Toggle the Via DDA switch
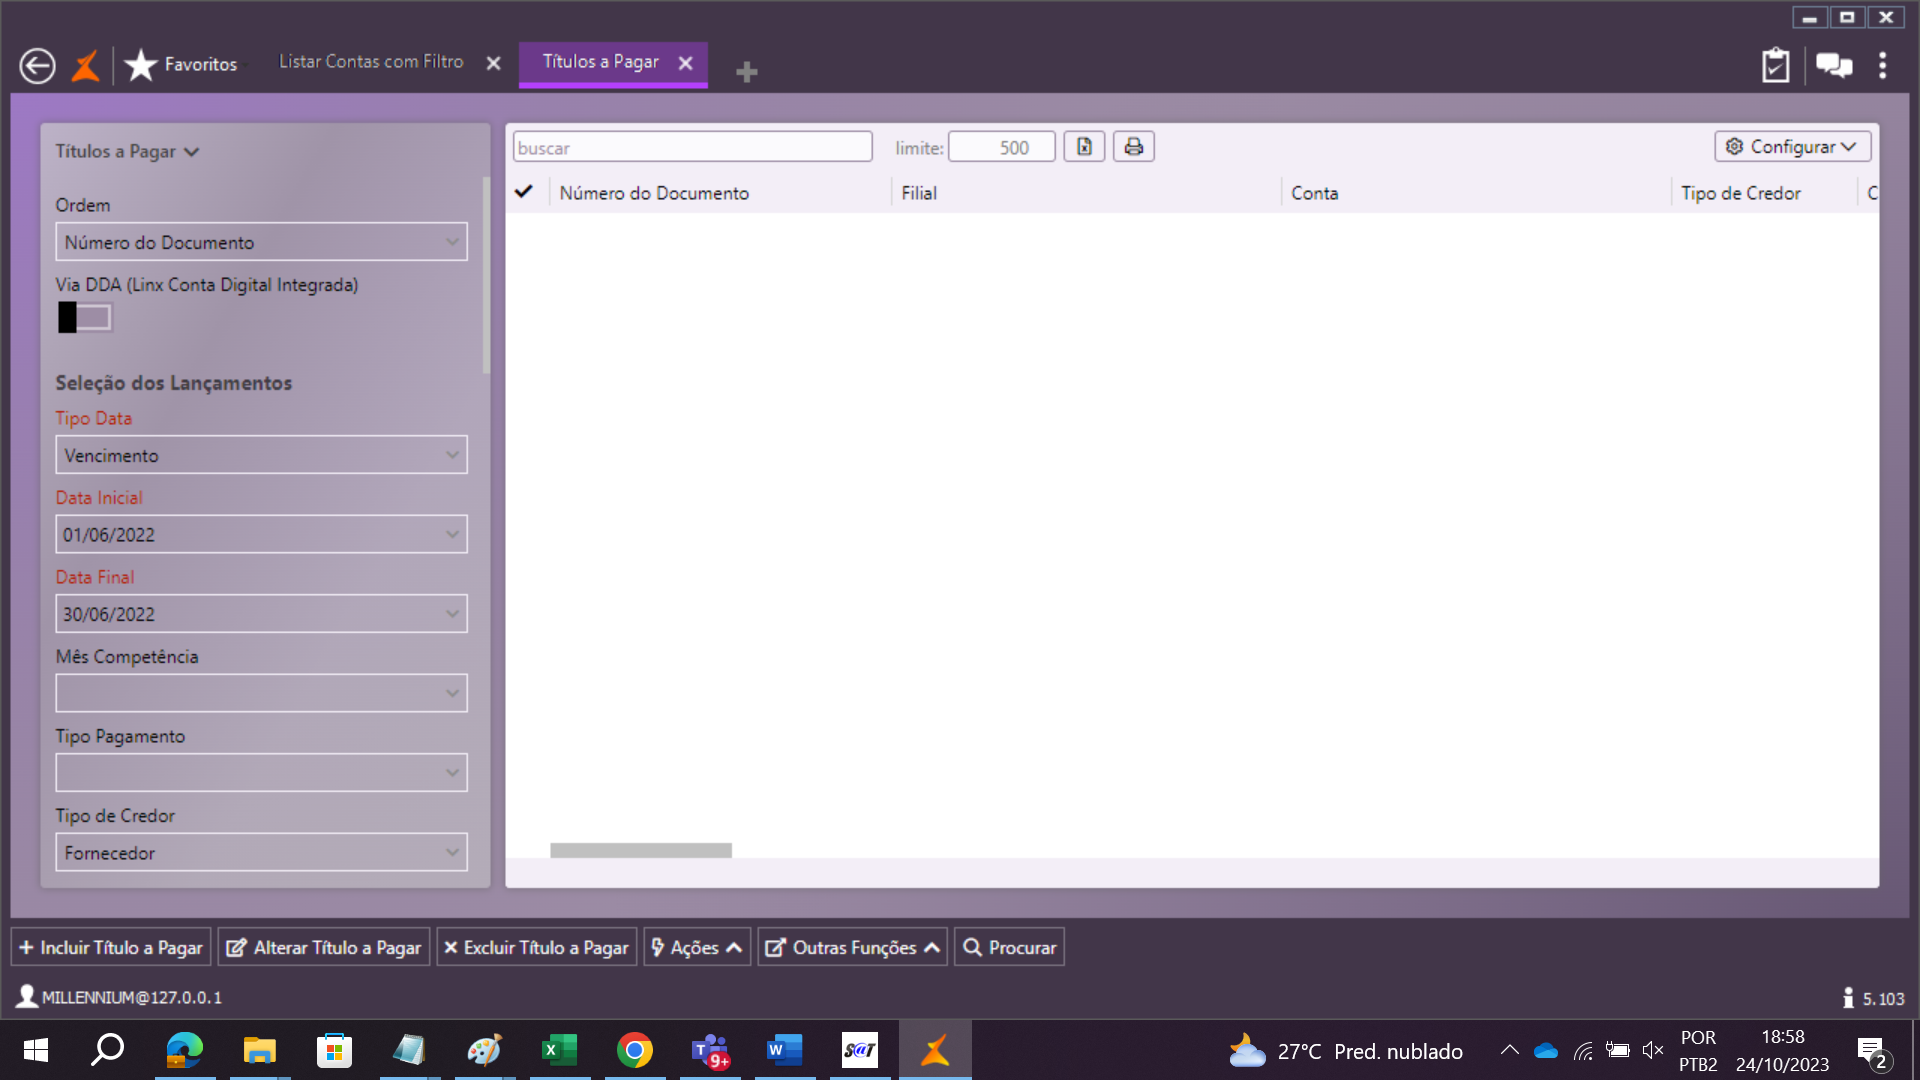Viewport: 1920px width, 1080px height. pos(85,317)
